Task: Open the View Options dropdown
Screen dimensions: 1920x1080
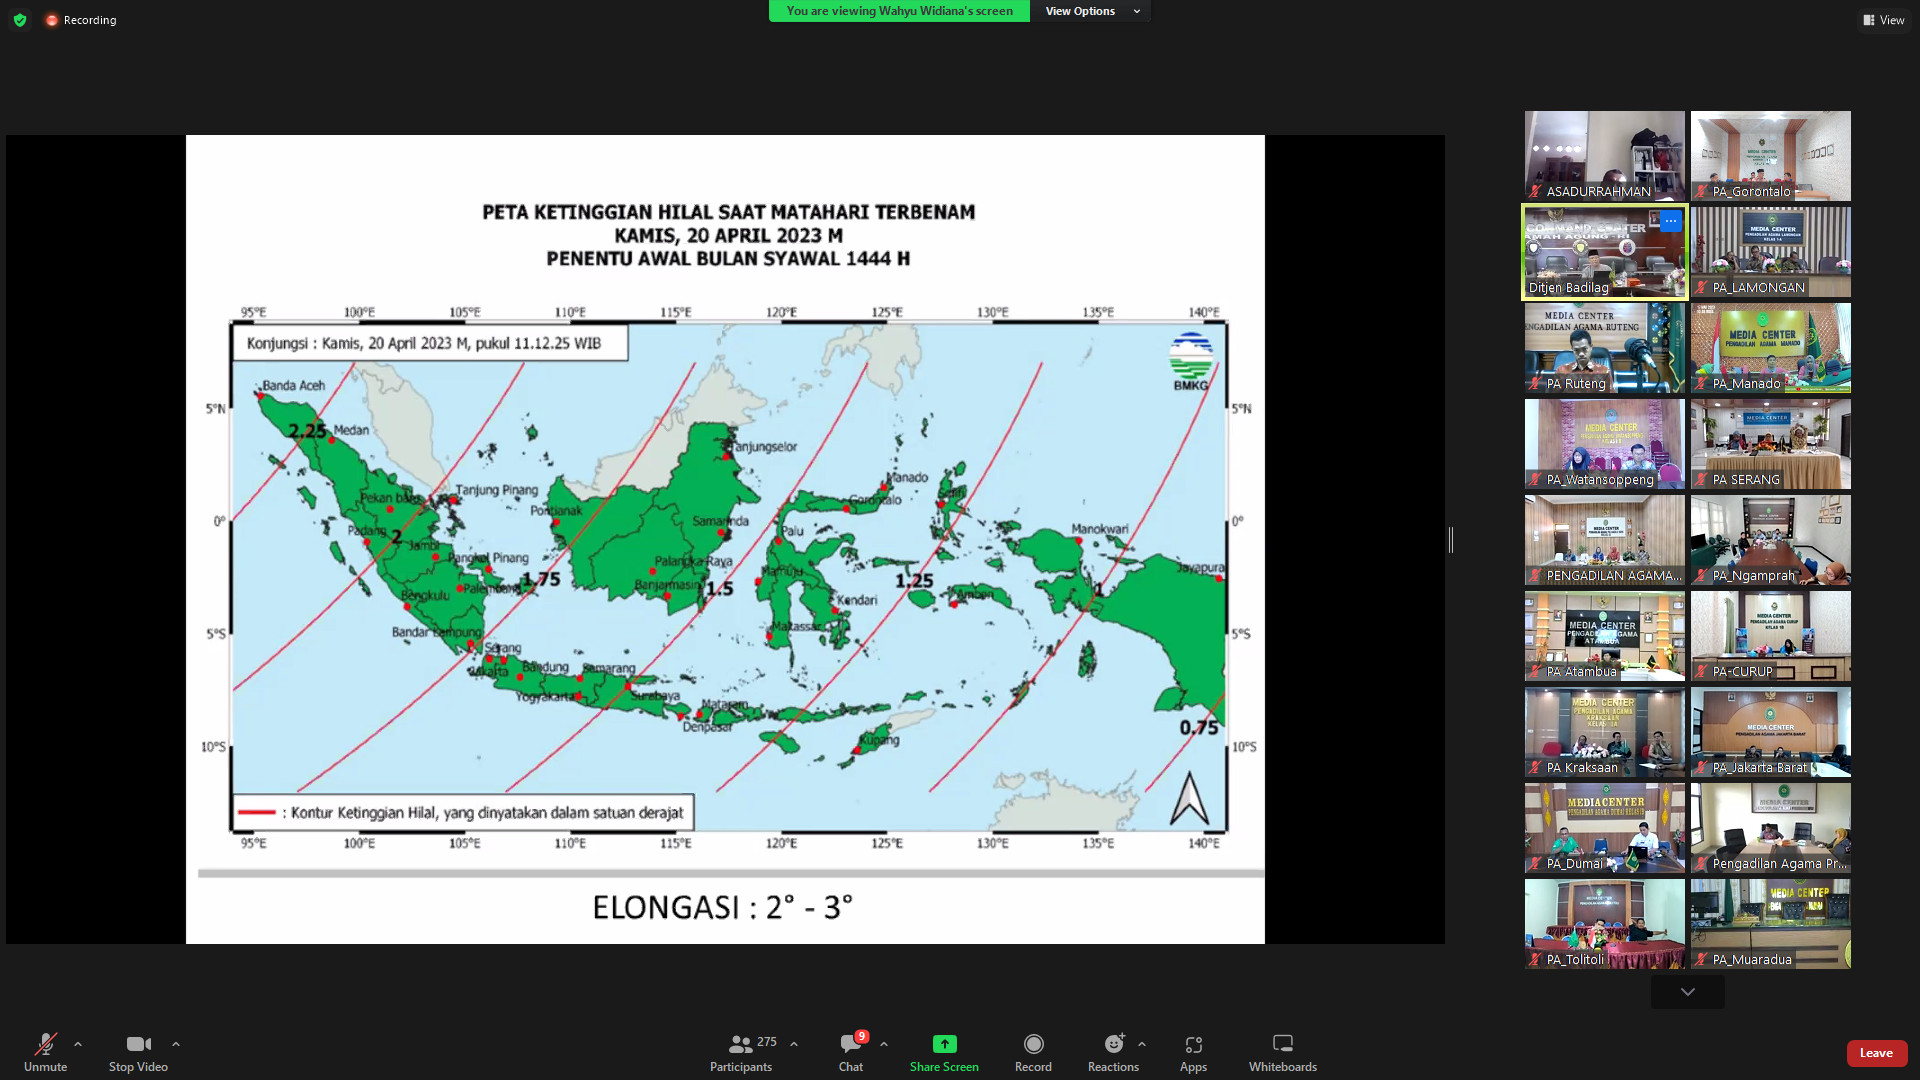Action: click(x=1091, y=11)
